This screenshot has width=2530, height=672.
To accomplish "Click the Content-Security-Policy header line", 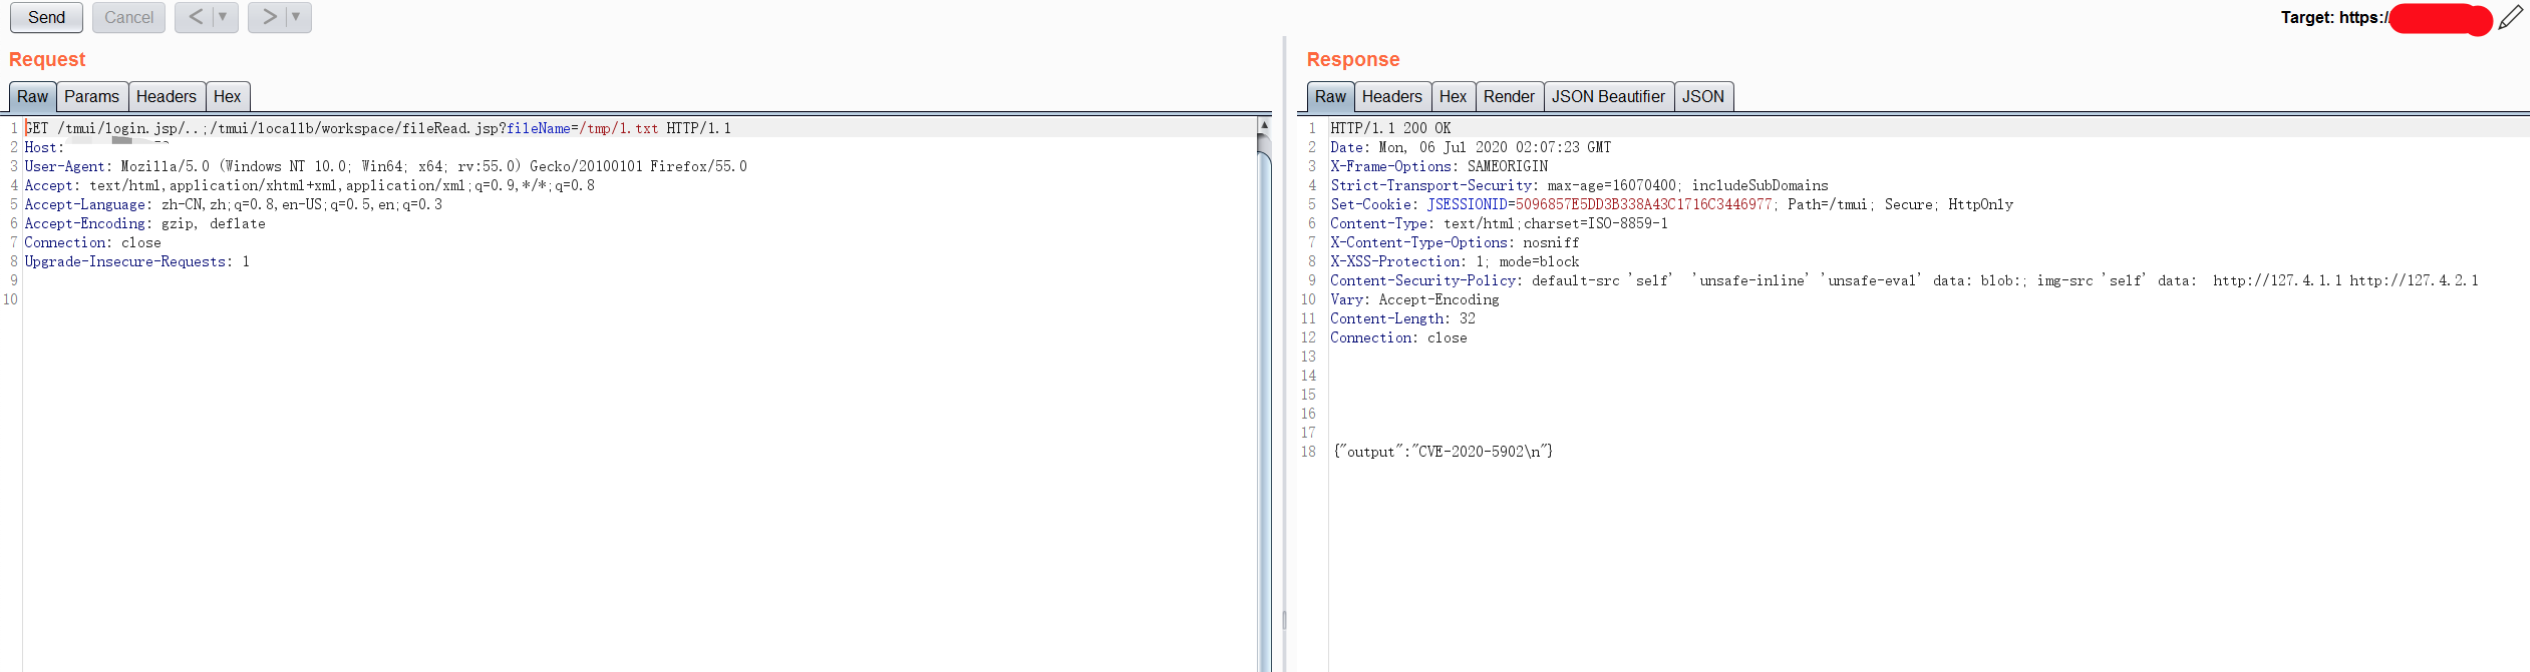I will [x=1904, y=280].
